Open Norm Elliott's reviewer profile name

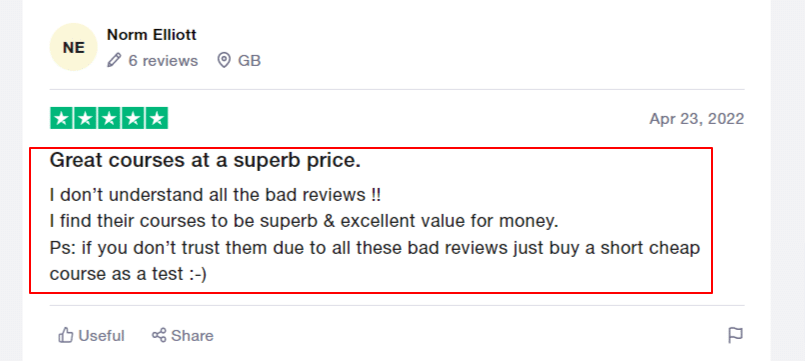(x=151, y=35)
